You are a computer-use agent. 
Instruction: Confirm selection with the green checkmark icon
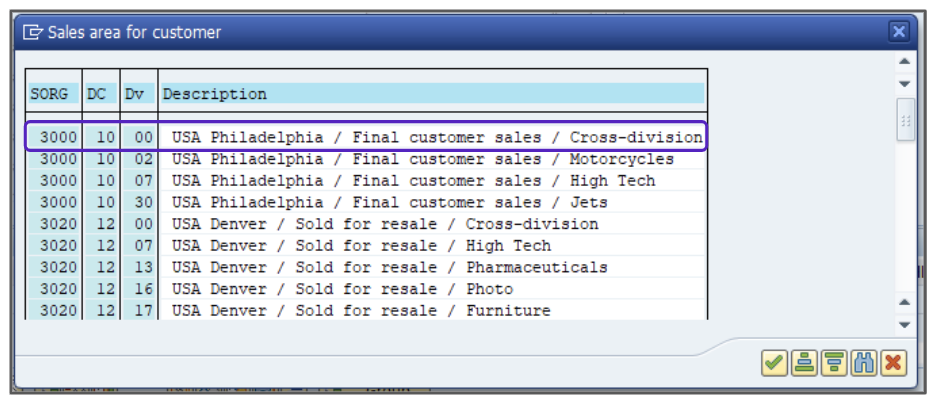[773, 363]
